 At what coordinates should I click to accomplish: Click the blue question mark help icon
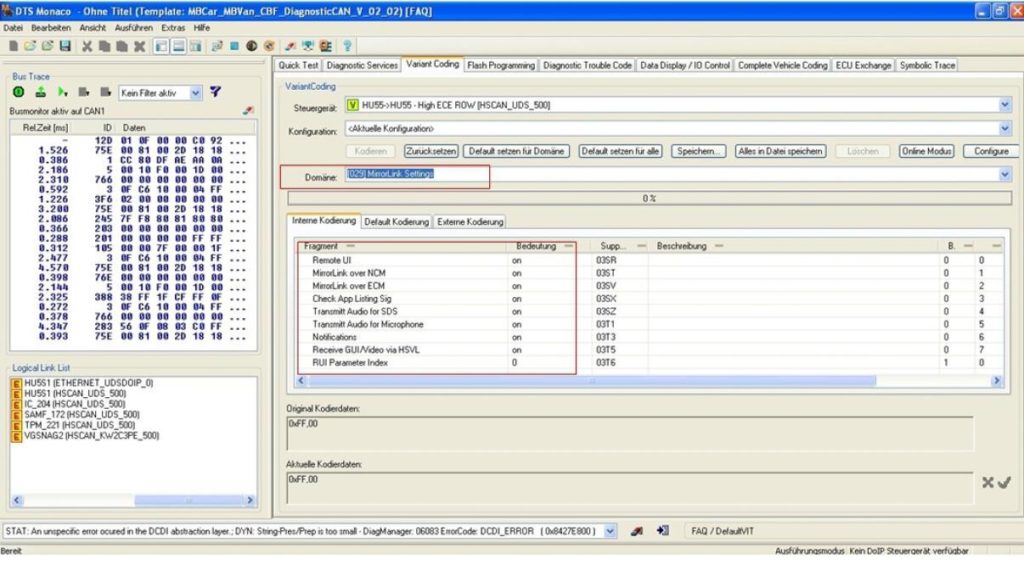tap(347, 46)
